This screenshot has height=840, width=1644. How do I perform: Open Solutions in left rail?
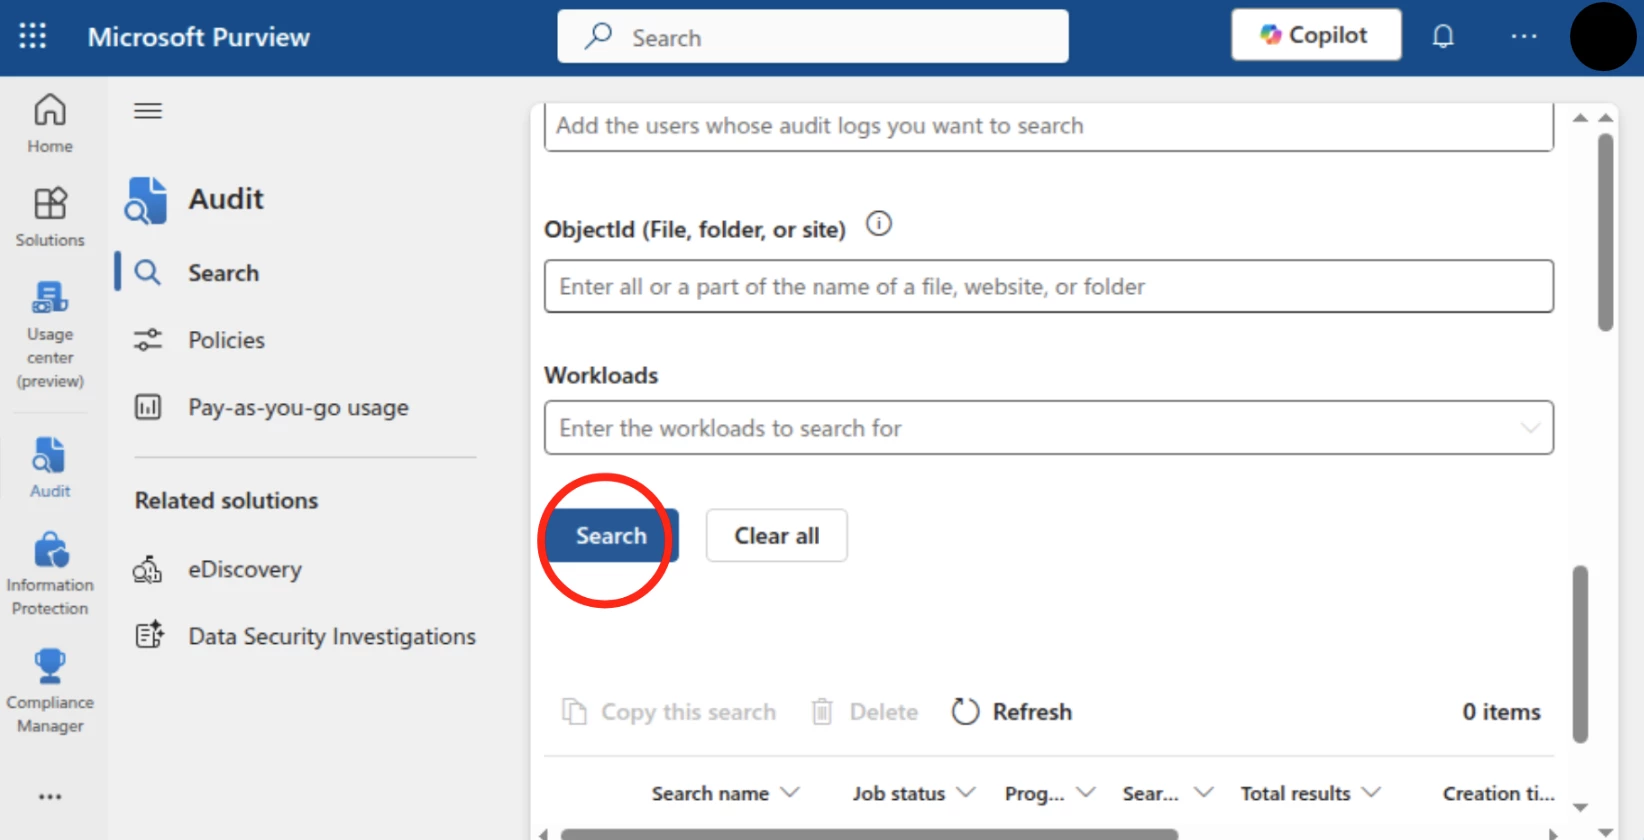(x=50, y=217)
